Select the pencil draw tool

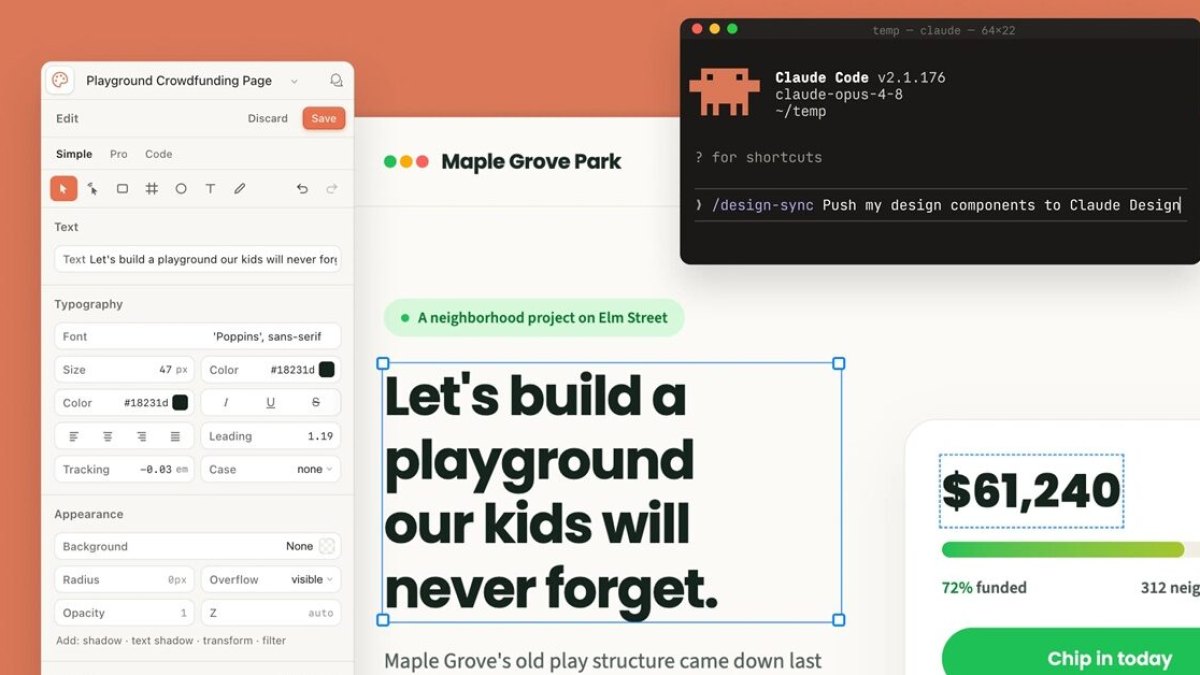point(240,188)
